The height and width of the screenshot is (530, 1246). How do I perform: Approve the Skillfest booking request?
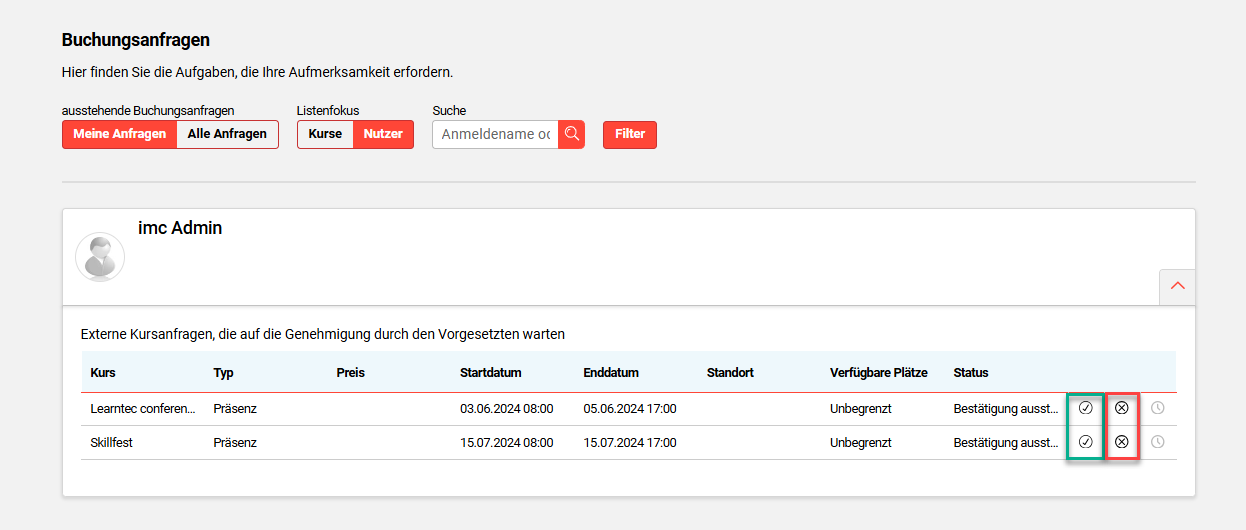tap(1085, 442)
